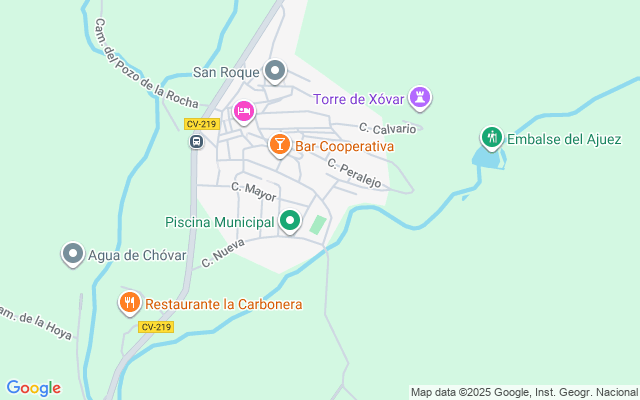
Task: Click the Bar Cooperativa cocktail icon
Action: (x=280, y=145)
